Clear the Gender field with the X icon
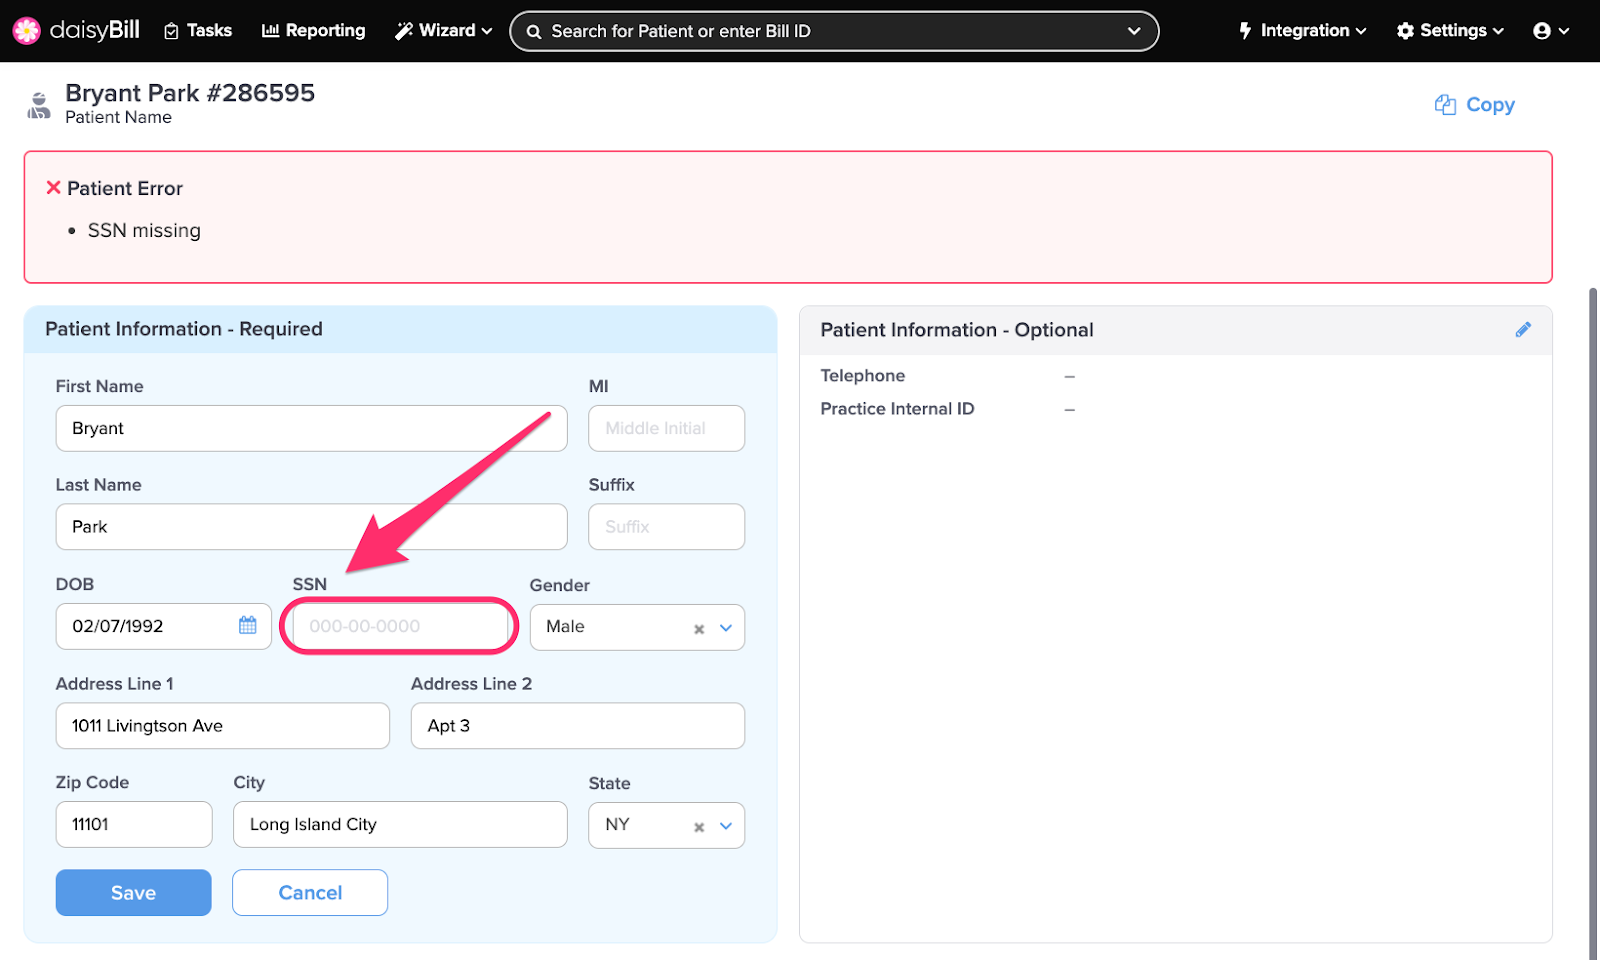 [698, 628]
